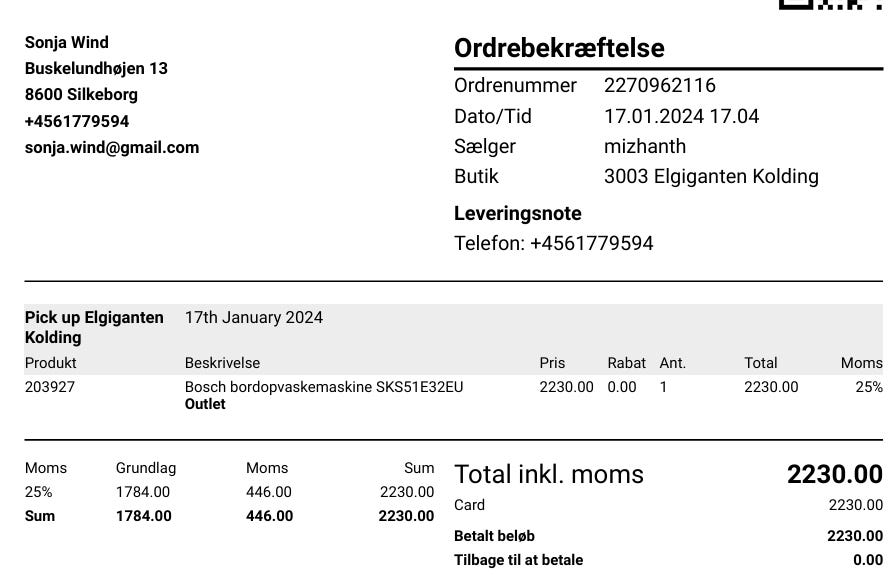Select product number 203927
The width and height of the screenshot is (889, 581).
point(50,387)
